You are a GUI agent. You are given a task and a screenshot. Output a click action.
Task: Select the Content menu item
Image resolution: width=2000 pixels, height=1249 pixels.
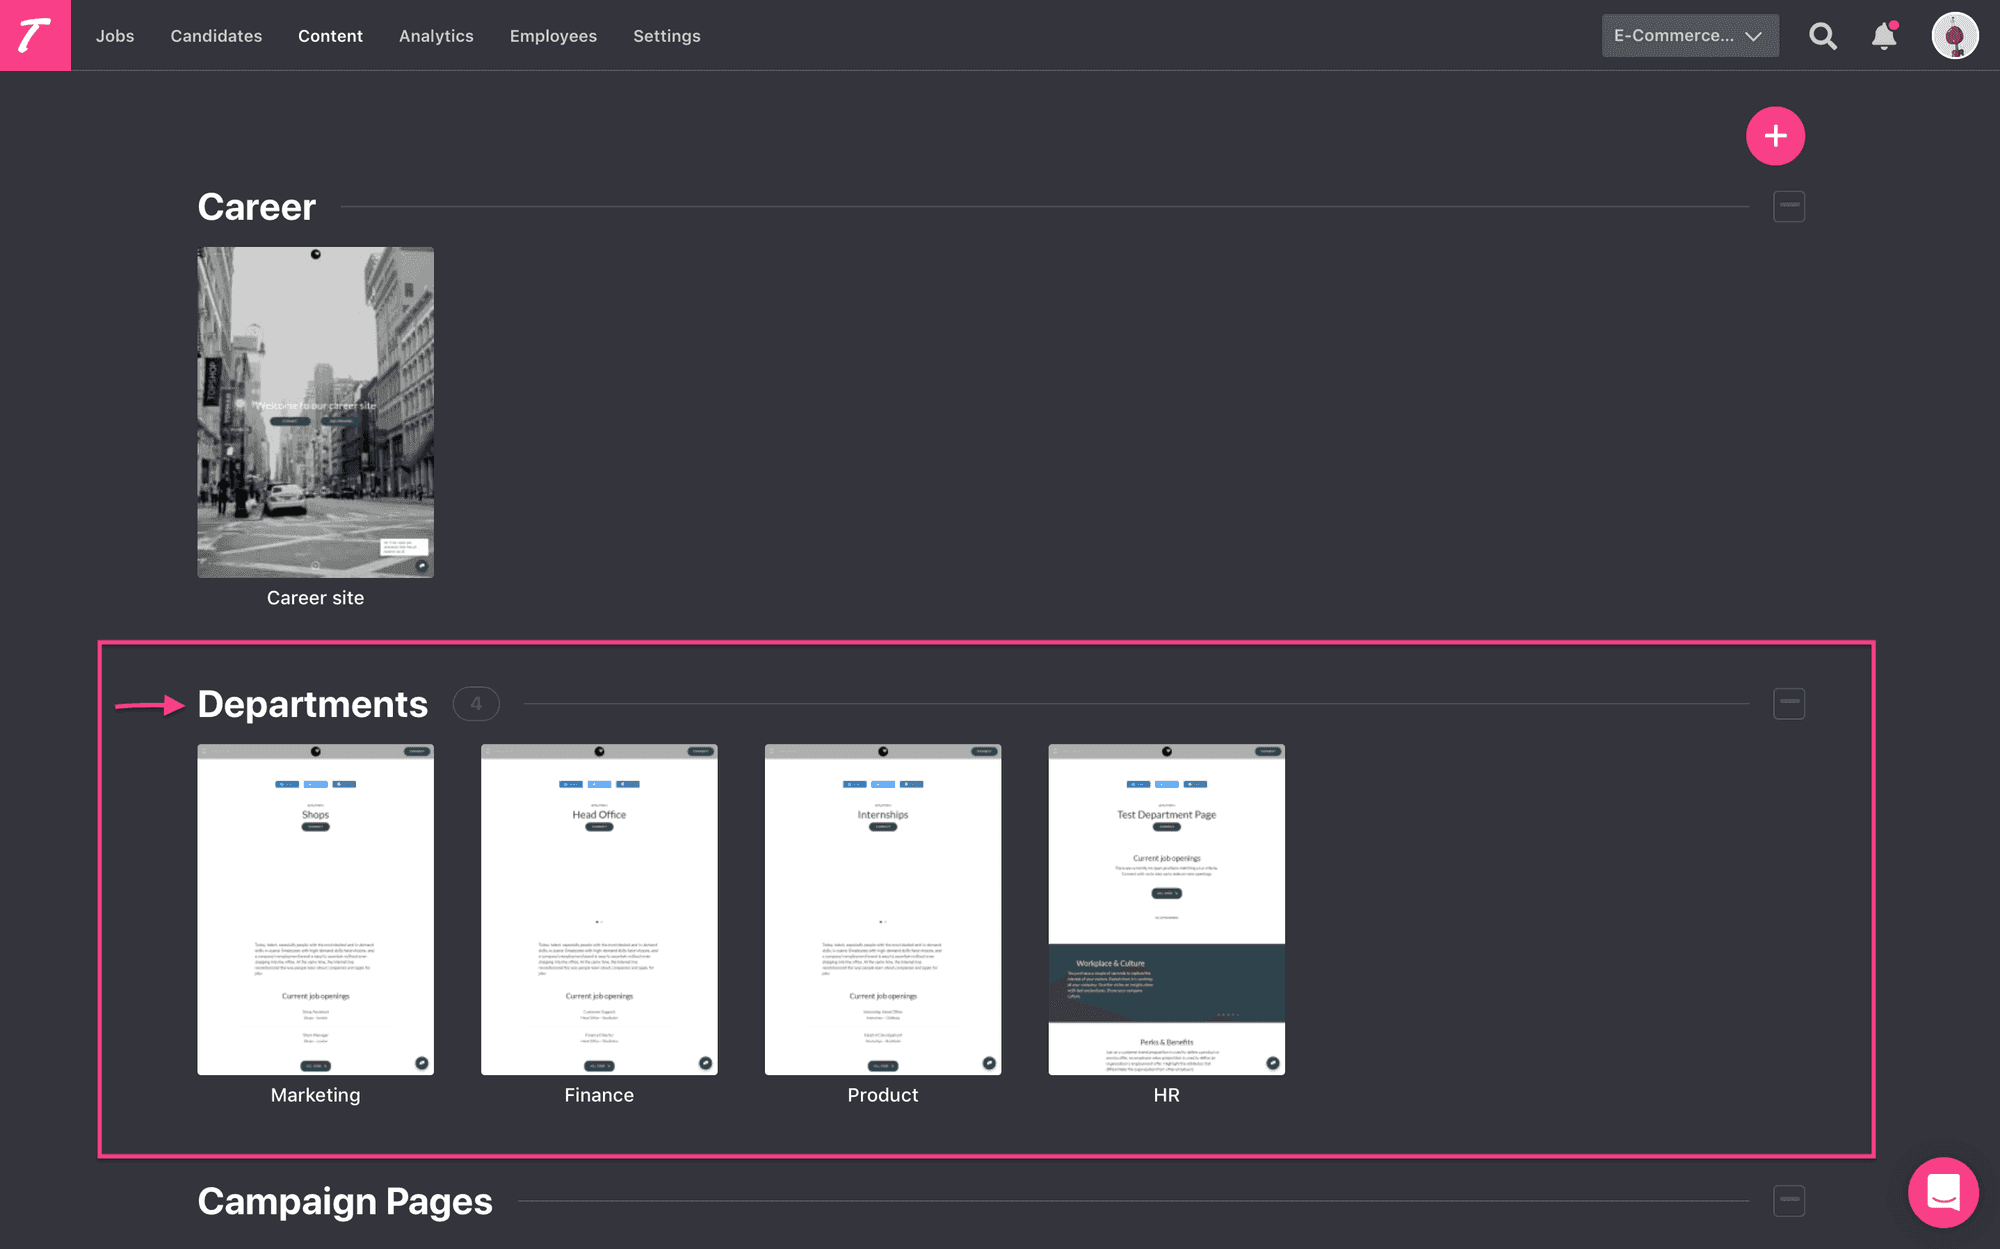(x=330, y=36)
